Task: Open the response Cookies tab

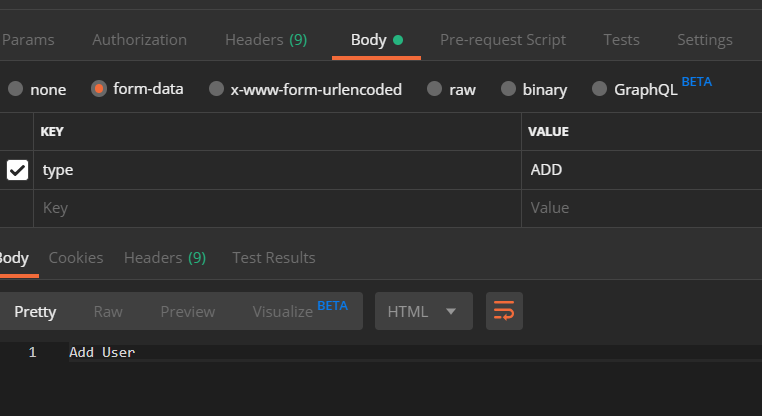Action: 76,257
